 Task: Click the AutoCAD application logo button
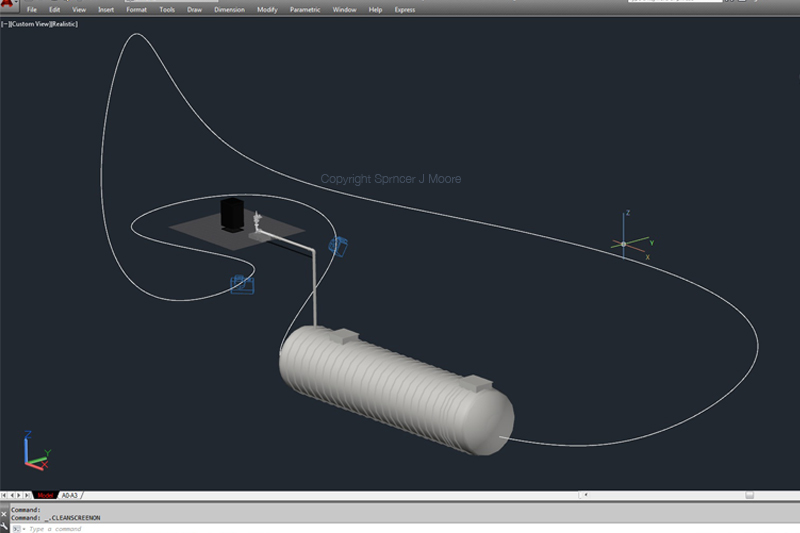7,8
